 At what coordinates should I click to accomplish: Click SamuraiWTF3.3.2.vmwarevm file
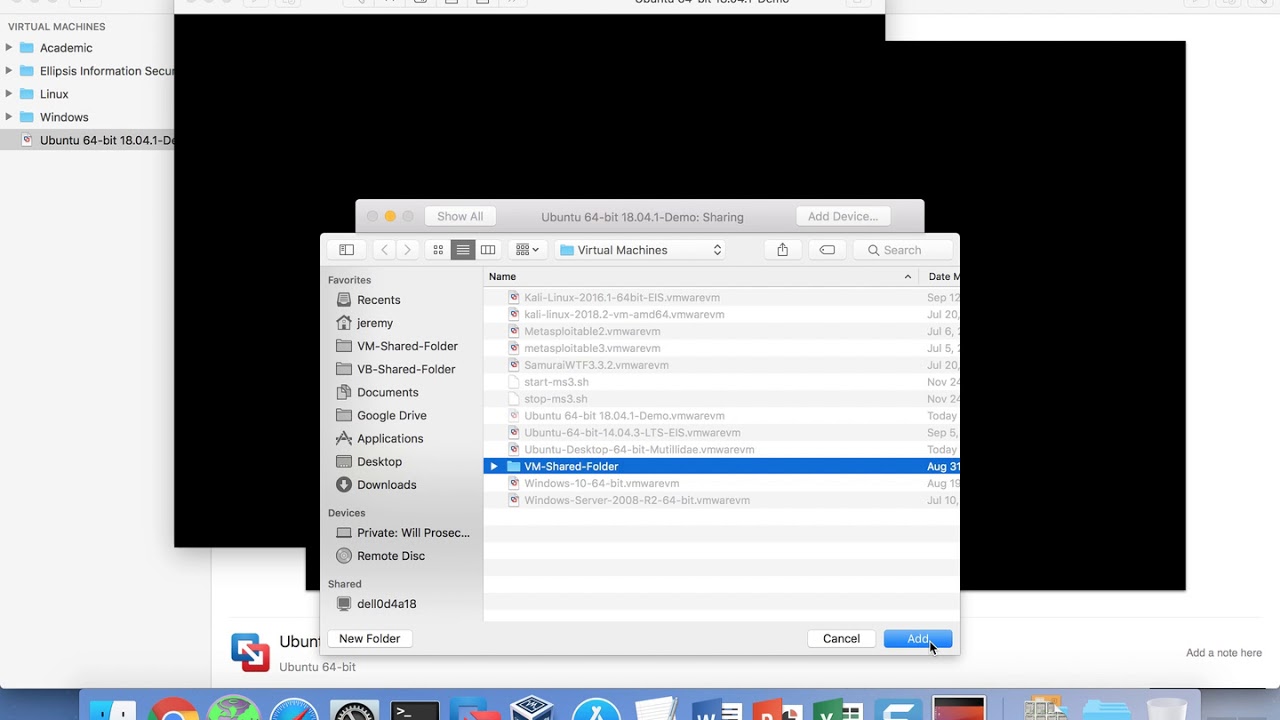point(596,366)
